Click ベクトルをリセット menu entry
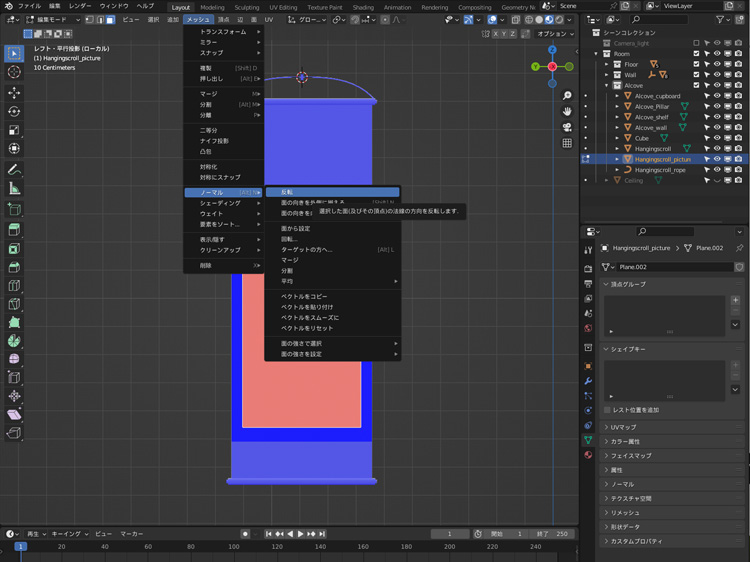 coord(307,328)
